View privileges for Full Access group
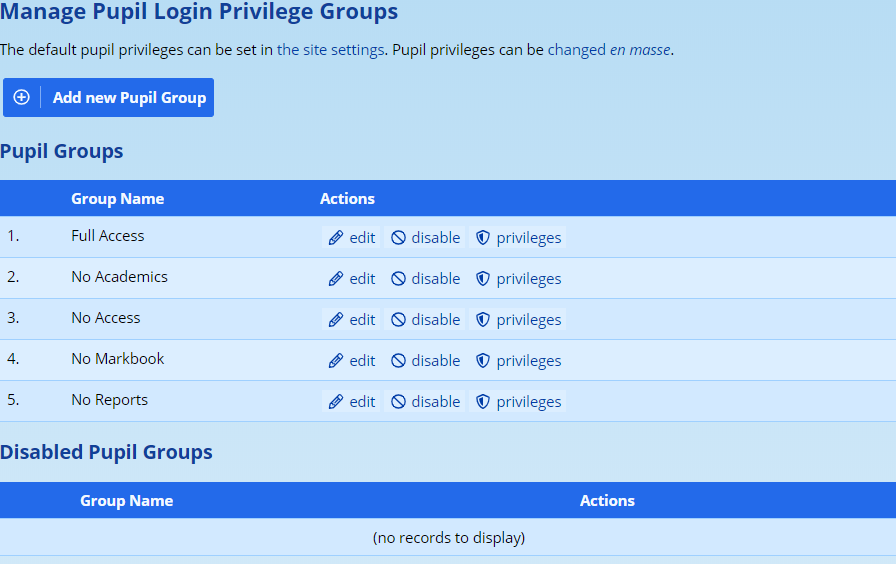This screenshot has height=564, width=896. pos(518,237)
